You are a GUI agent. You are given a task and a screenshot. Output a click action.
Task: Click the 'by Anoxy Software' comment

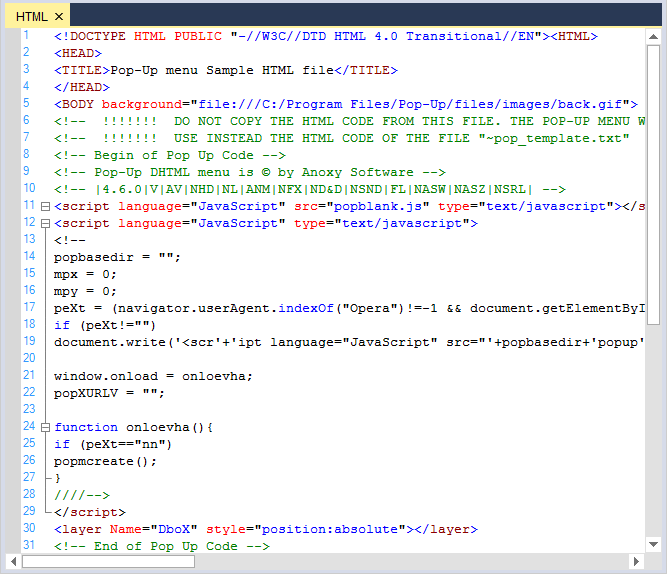tap(345, 172)
